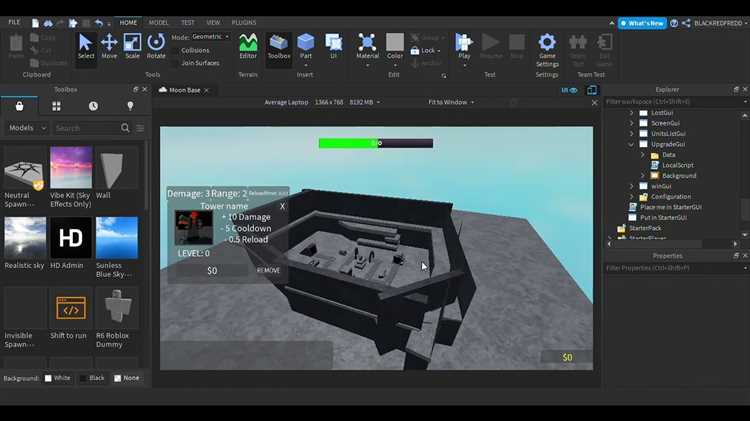Open the UI insert tool

point(333,46)
